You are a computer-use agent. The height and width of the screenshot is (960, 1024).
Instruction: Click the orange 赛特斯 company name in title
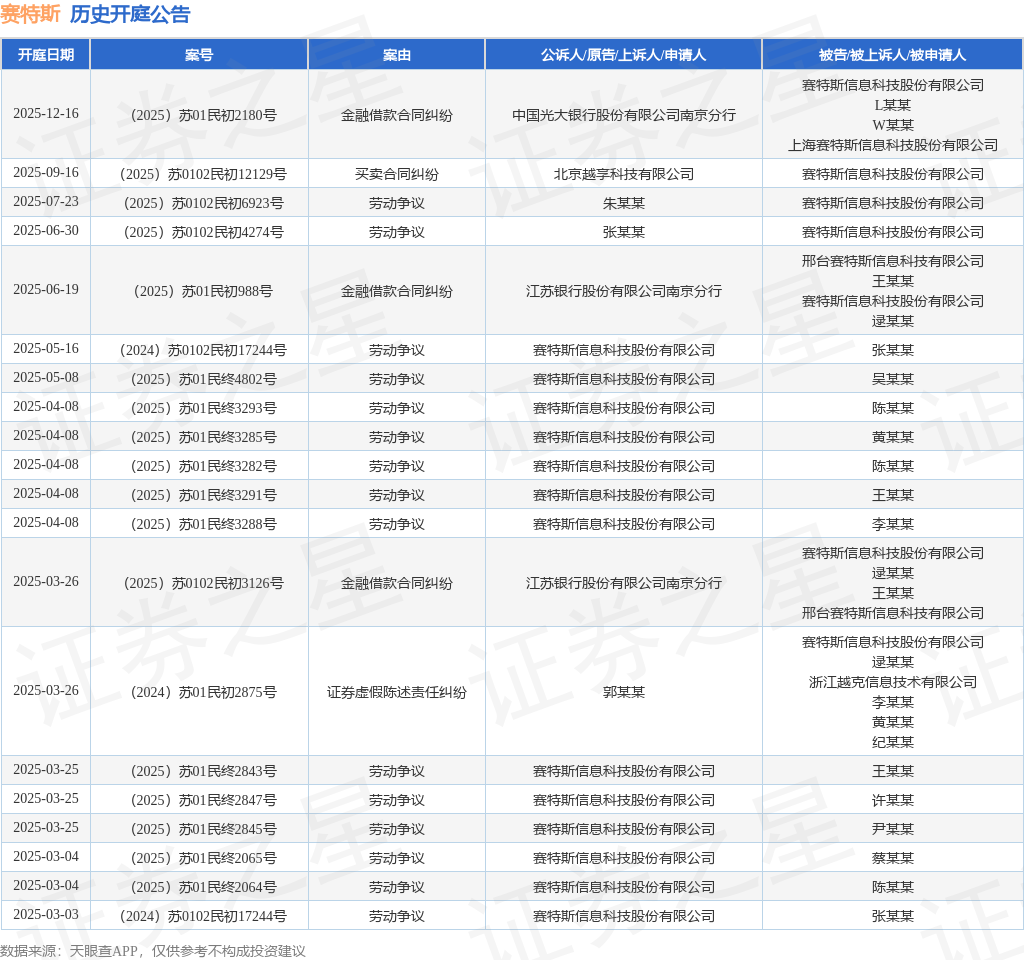click(31, 14)
